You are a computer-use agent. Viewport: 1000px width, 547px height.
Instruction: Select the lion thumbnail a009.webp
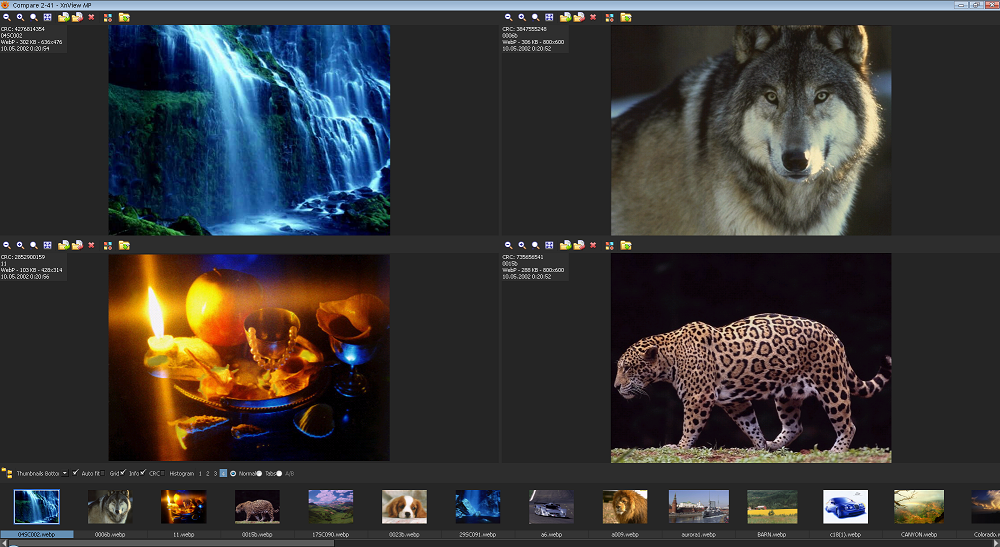pyautogui.click(x=624, y=507)
